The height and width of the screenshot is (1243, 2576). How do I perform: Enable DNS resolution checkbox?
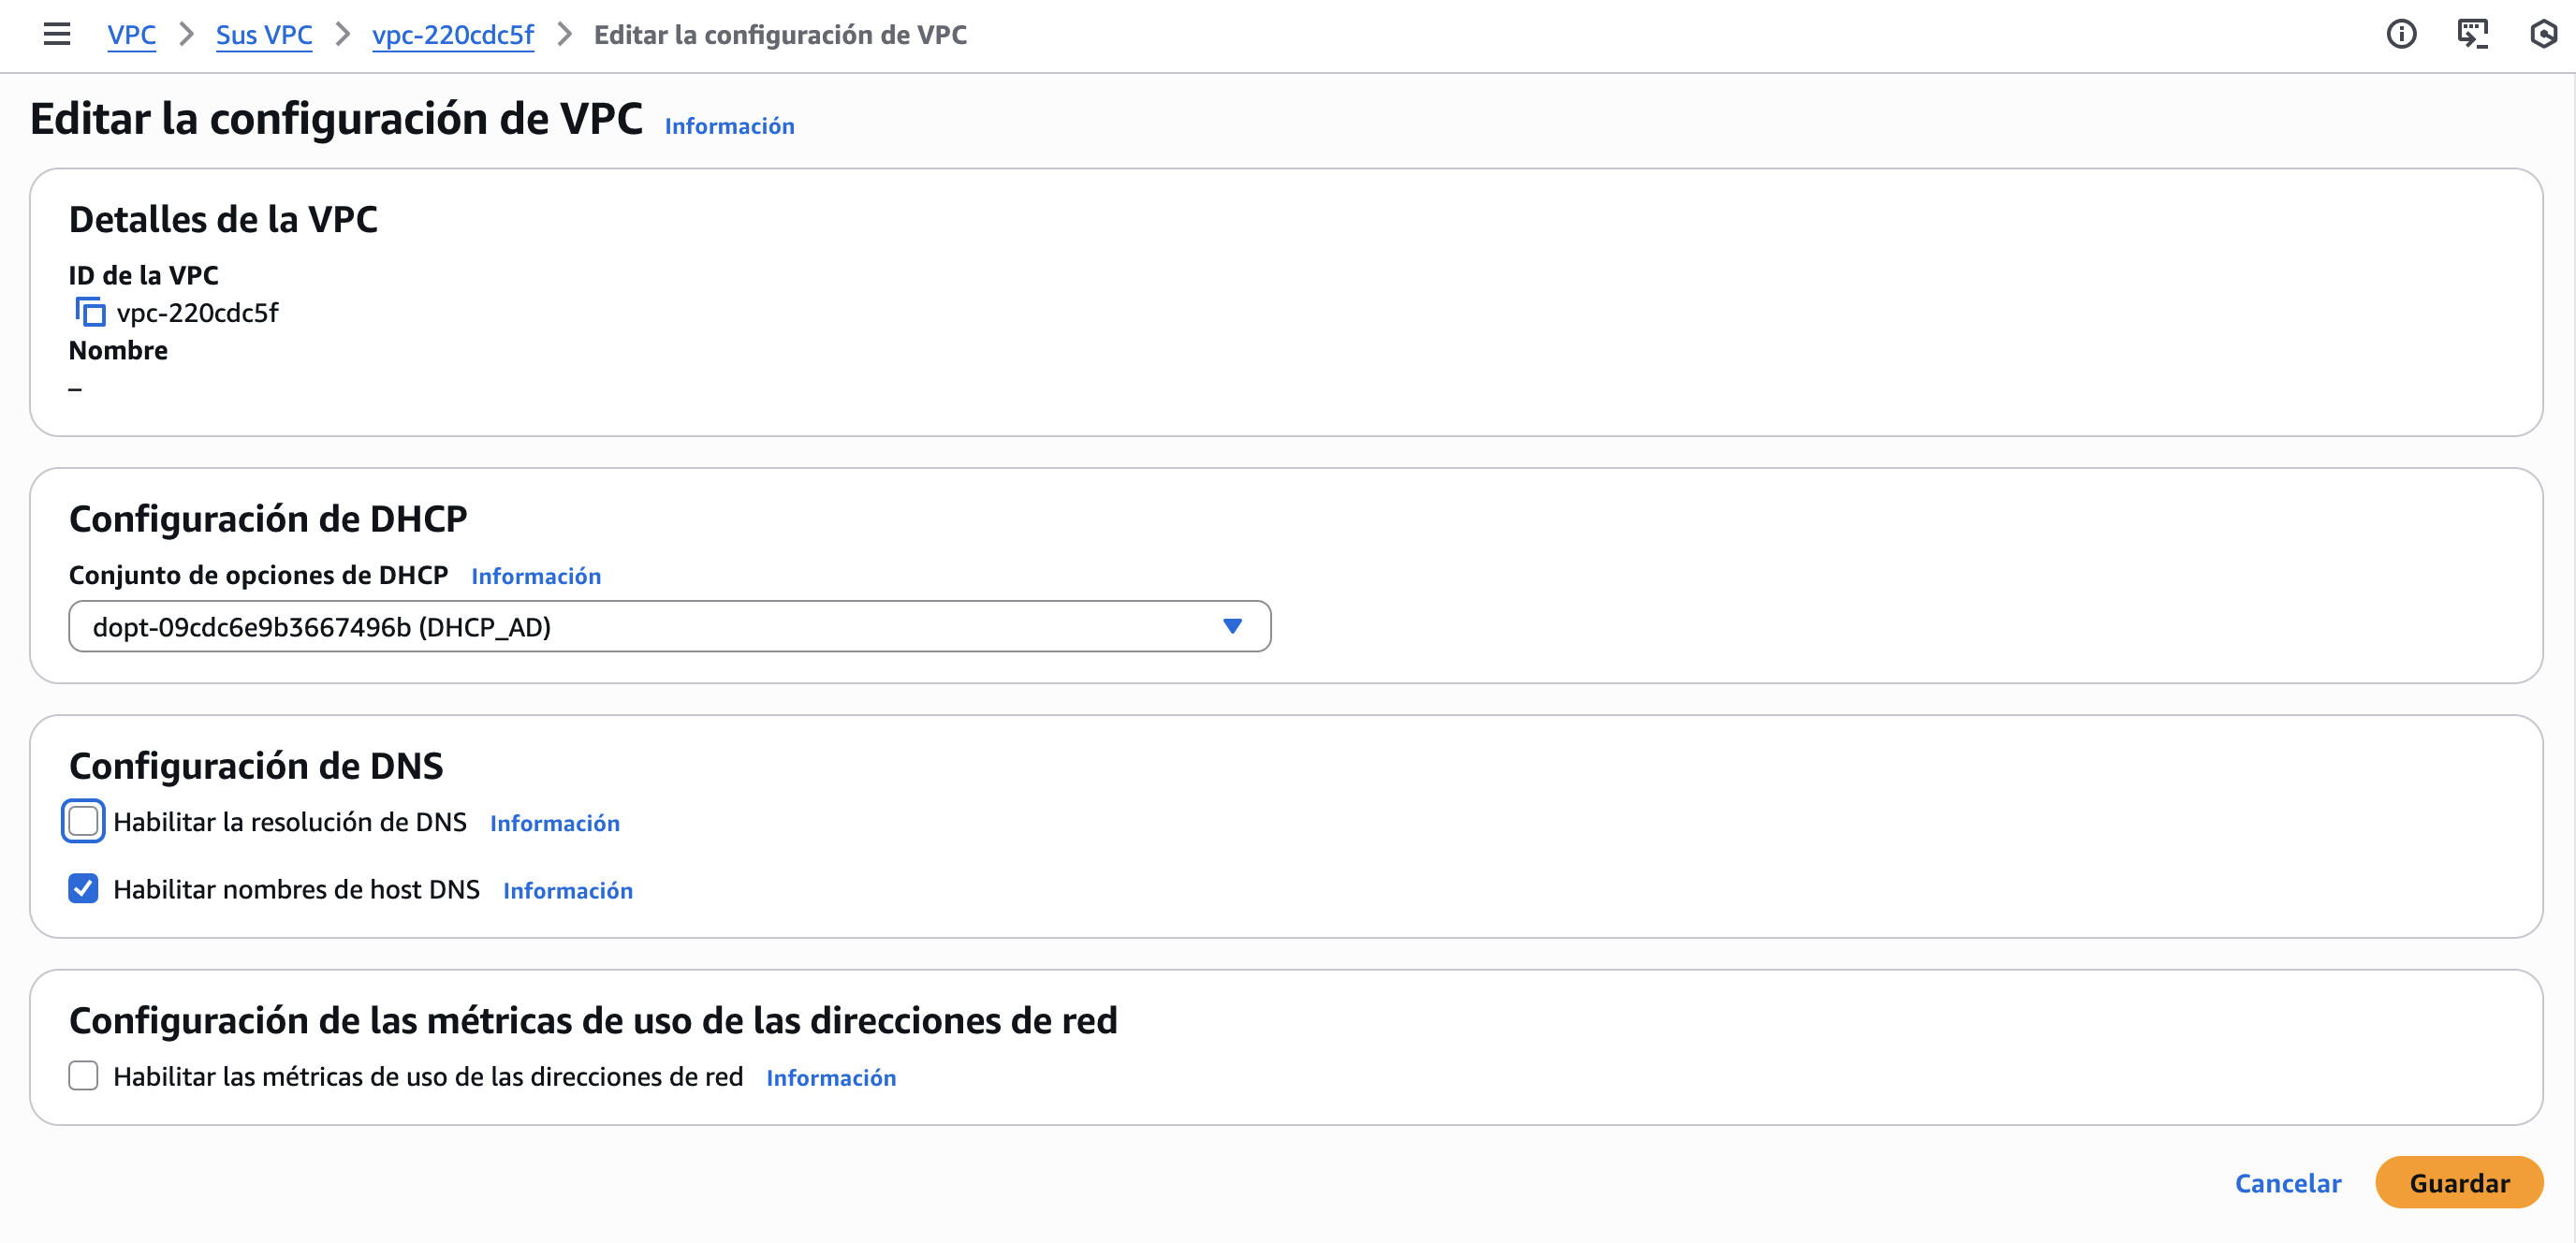tap(83, 821)
